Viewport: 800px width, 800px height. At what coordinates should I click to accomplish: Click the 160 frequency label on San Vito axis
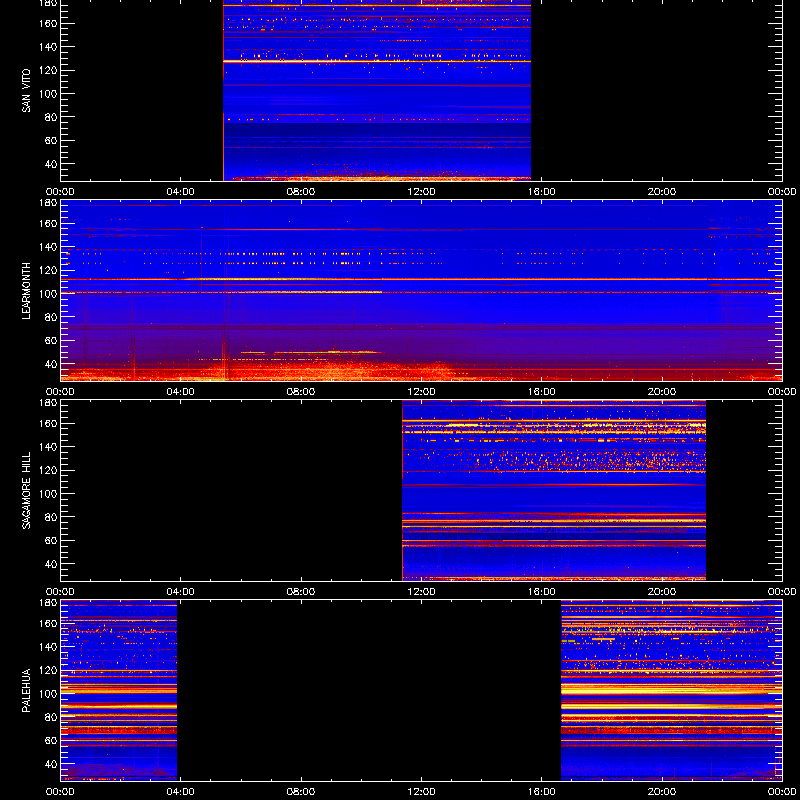[48, 23]
